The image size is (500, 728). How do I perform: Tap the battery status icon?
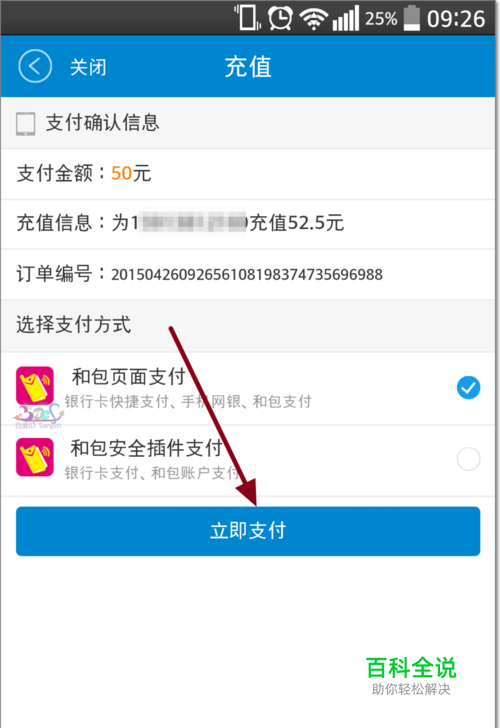(412, 19)
